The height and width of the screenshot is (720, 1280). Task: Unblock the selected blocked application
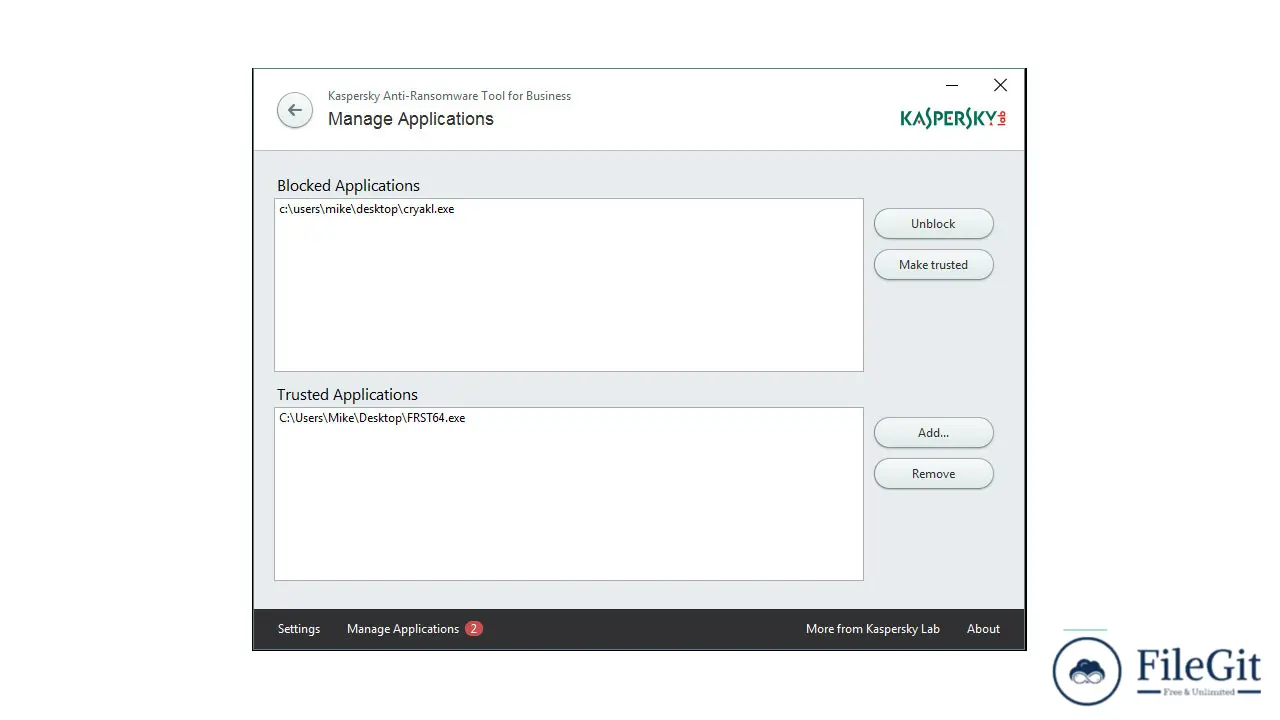pos(934,224)
